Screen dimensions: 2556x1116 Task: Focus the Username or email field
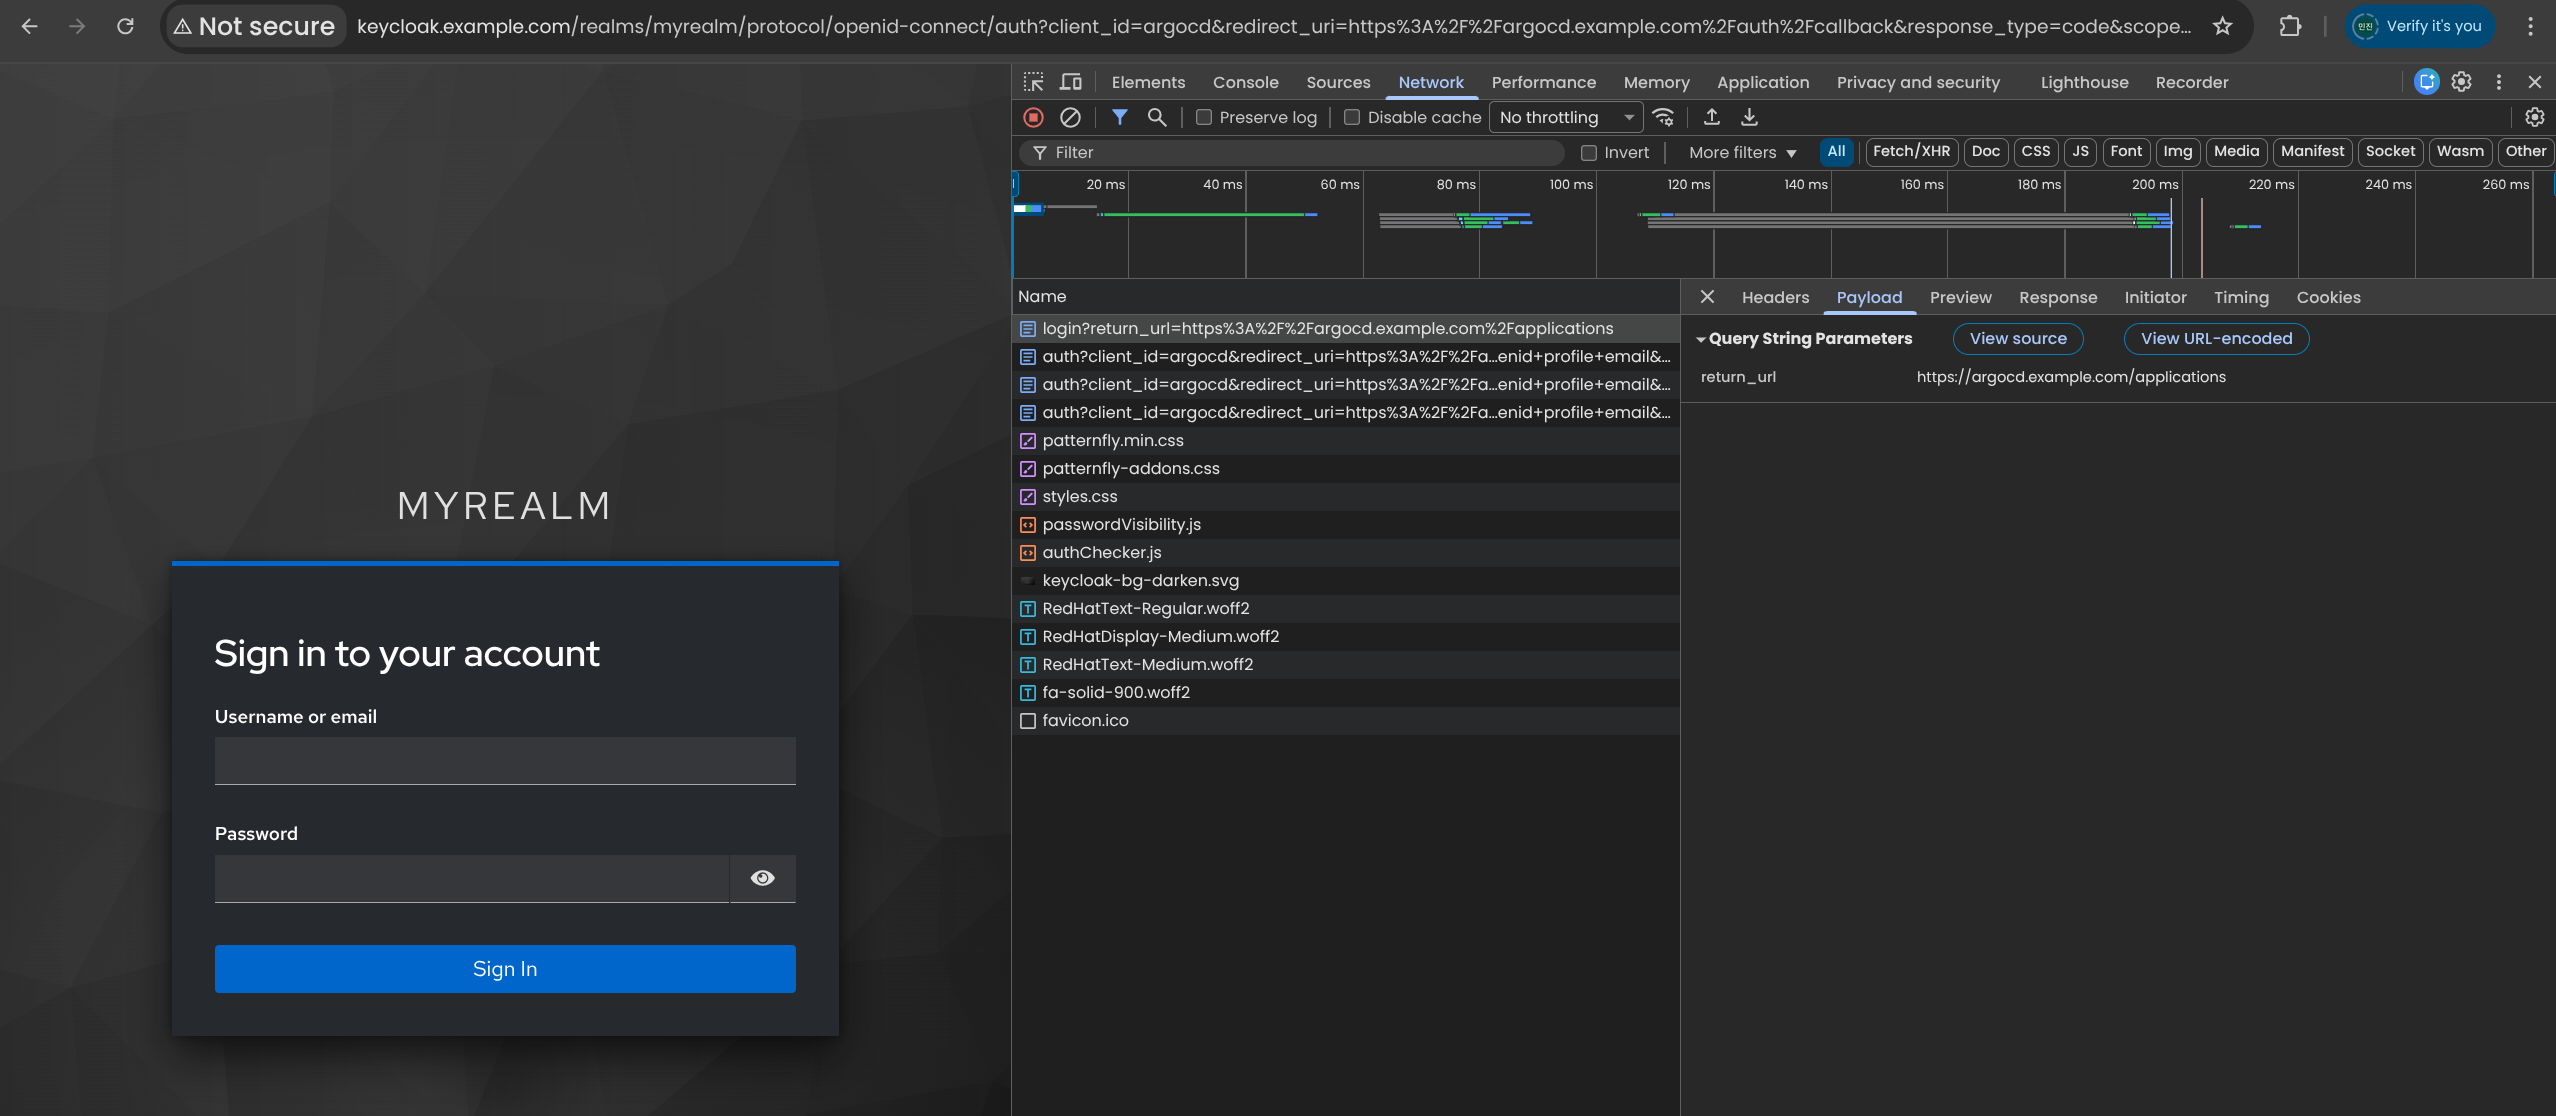click(x=505, y=761)
